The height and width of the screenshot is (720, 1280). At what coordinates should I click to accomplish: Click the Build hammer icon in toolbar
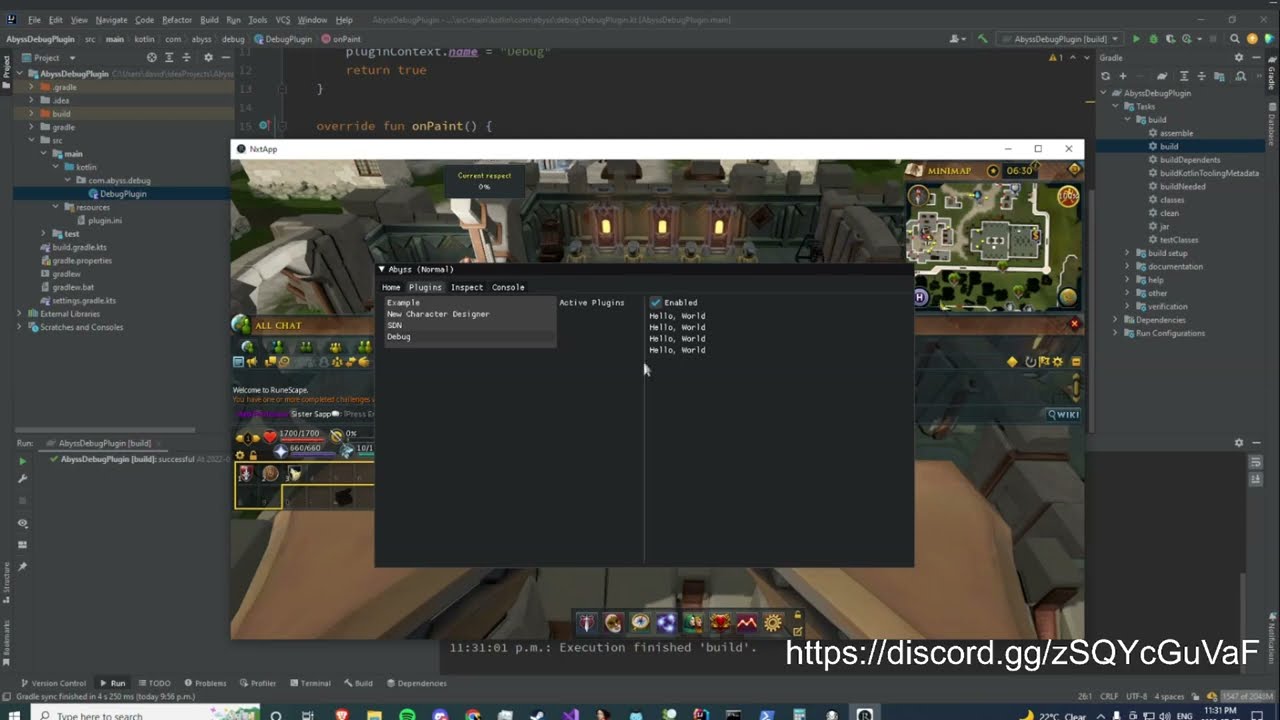point(982,39)
